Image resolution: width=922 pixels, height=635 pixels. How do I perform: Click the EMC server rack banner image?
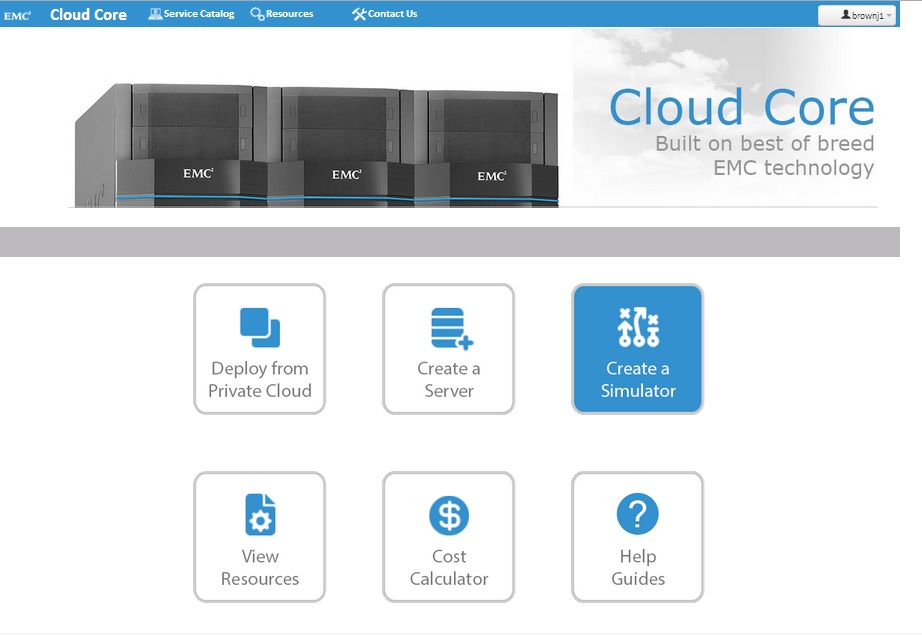[x=316, y=145]
